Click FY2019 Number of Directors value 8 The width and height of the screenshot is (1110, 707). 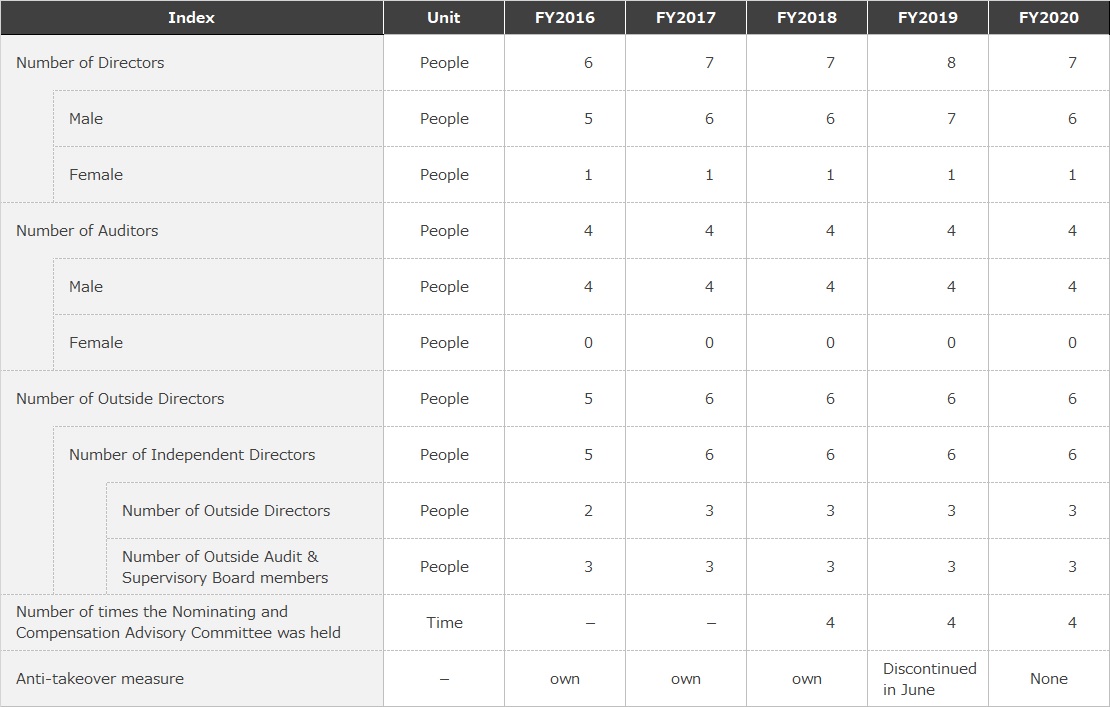pyautogui.click(x=951, y=62)
